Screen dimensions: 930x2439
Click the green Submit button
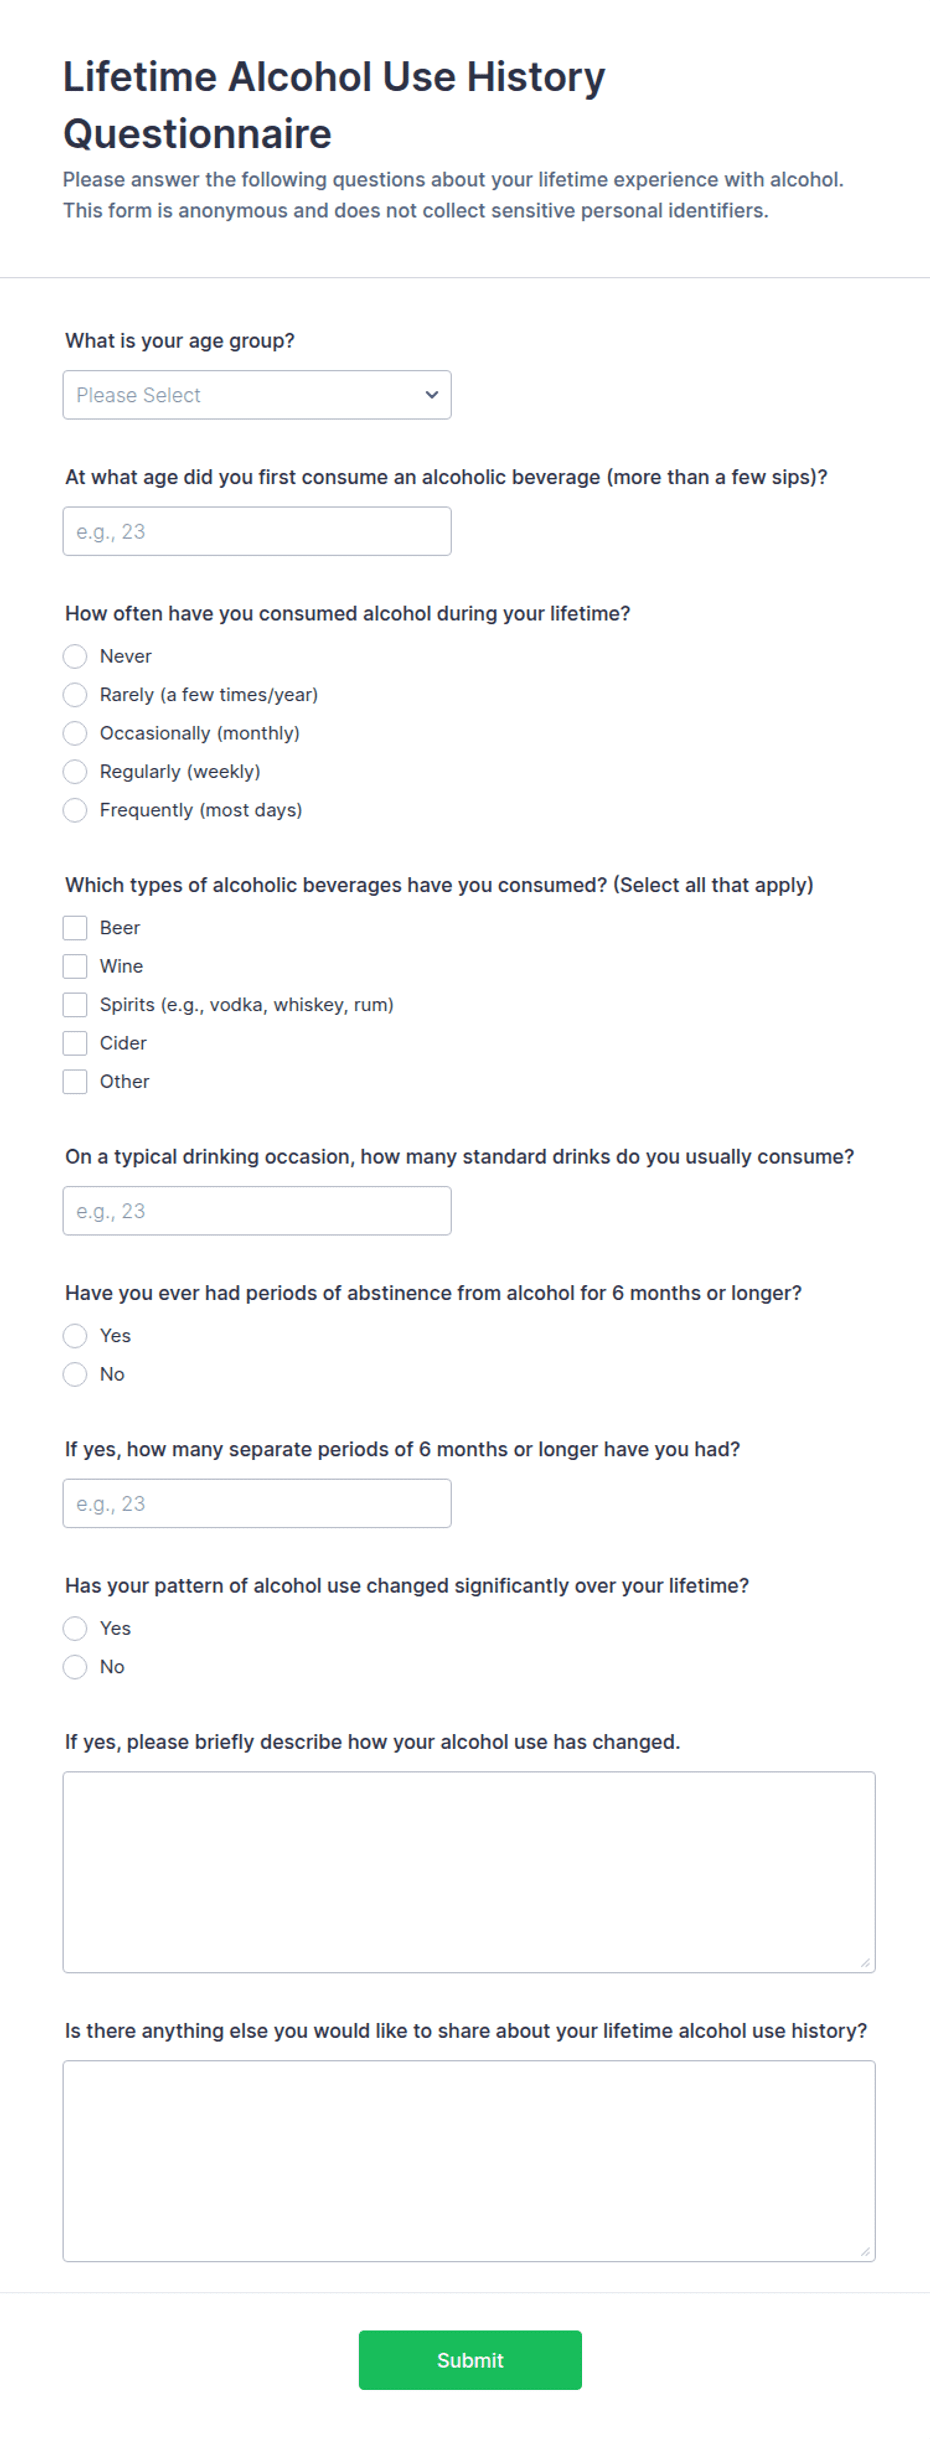470,2360
